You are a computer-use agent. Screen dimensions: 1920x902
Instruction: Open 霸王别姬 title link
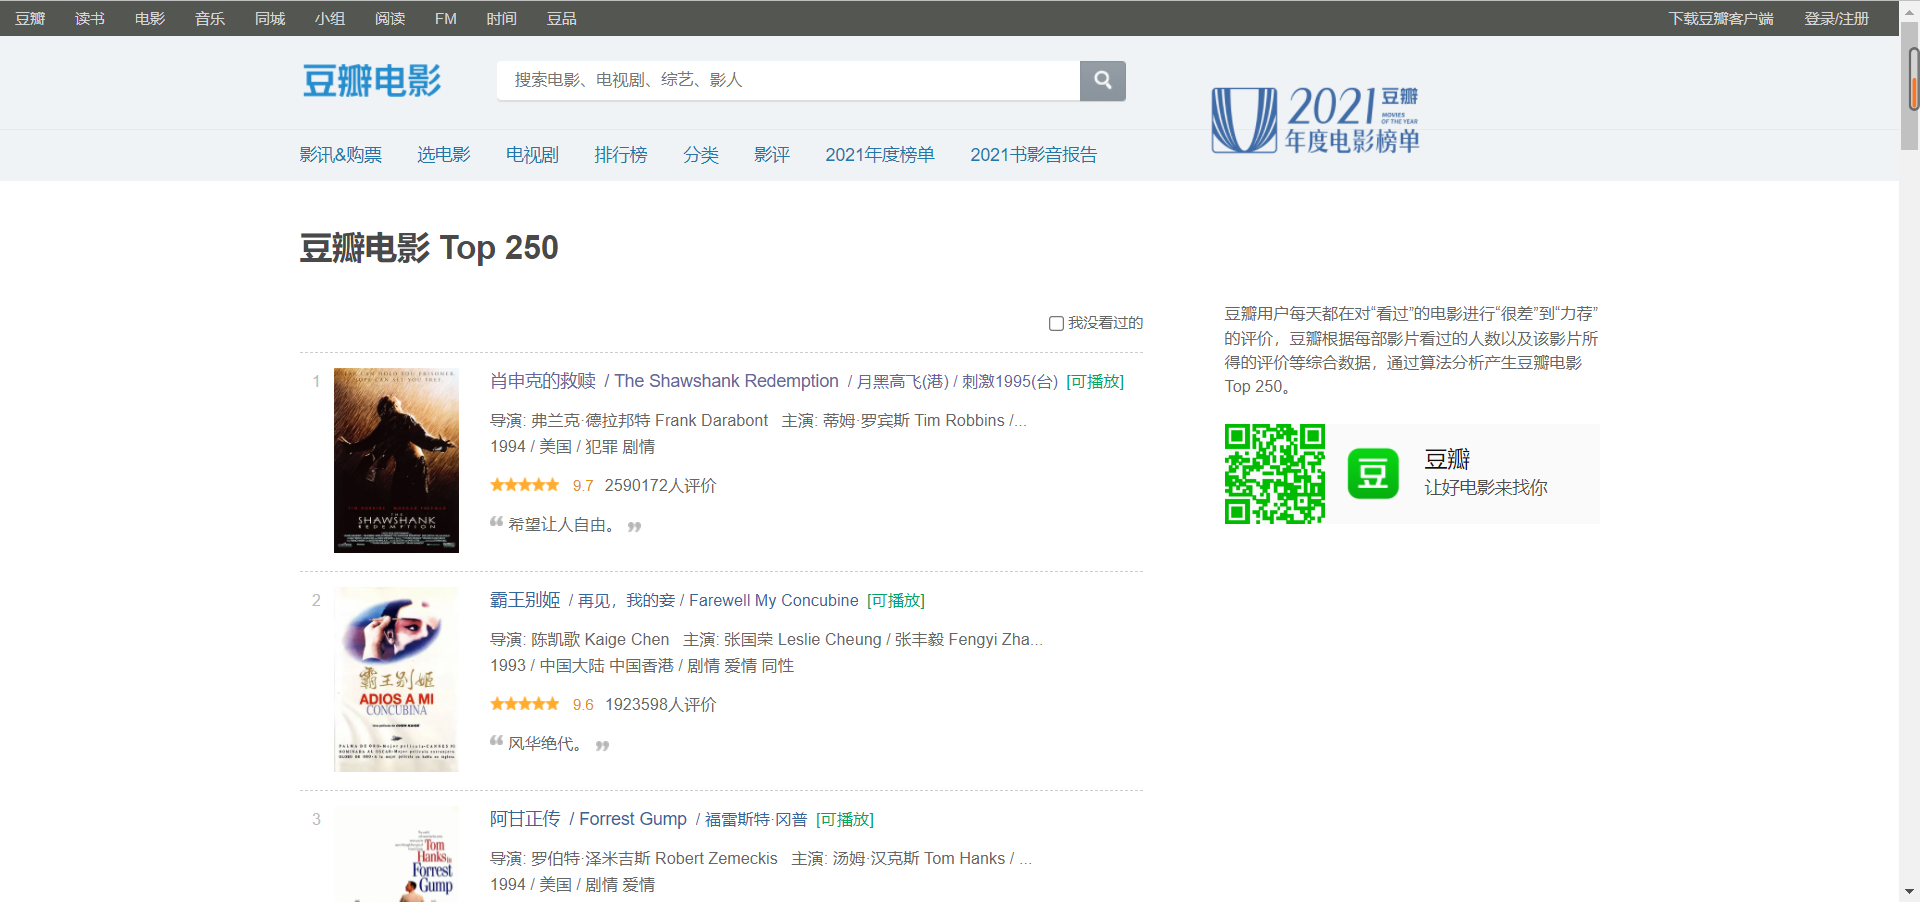pos(525,600)
